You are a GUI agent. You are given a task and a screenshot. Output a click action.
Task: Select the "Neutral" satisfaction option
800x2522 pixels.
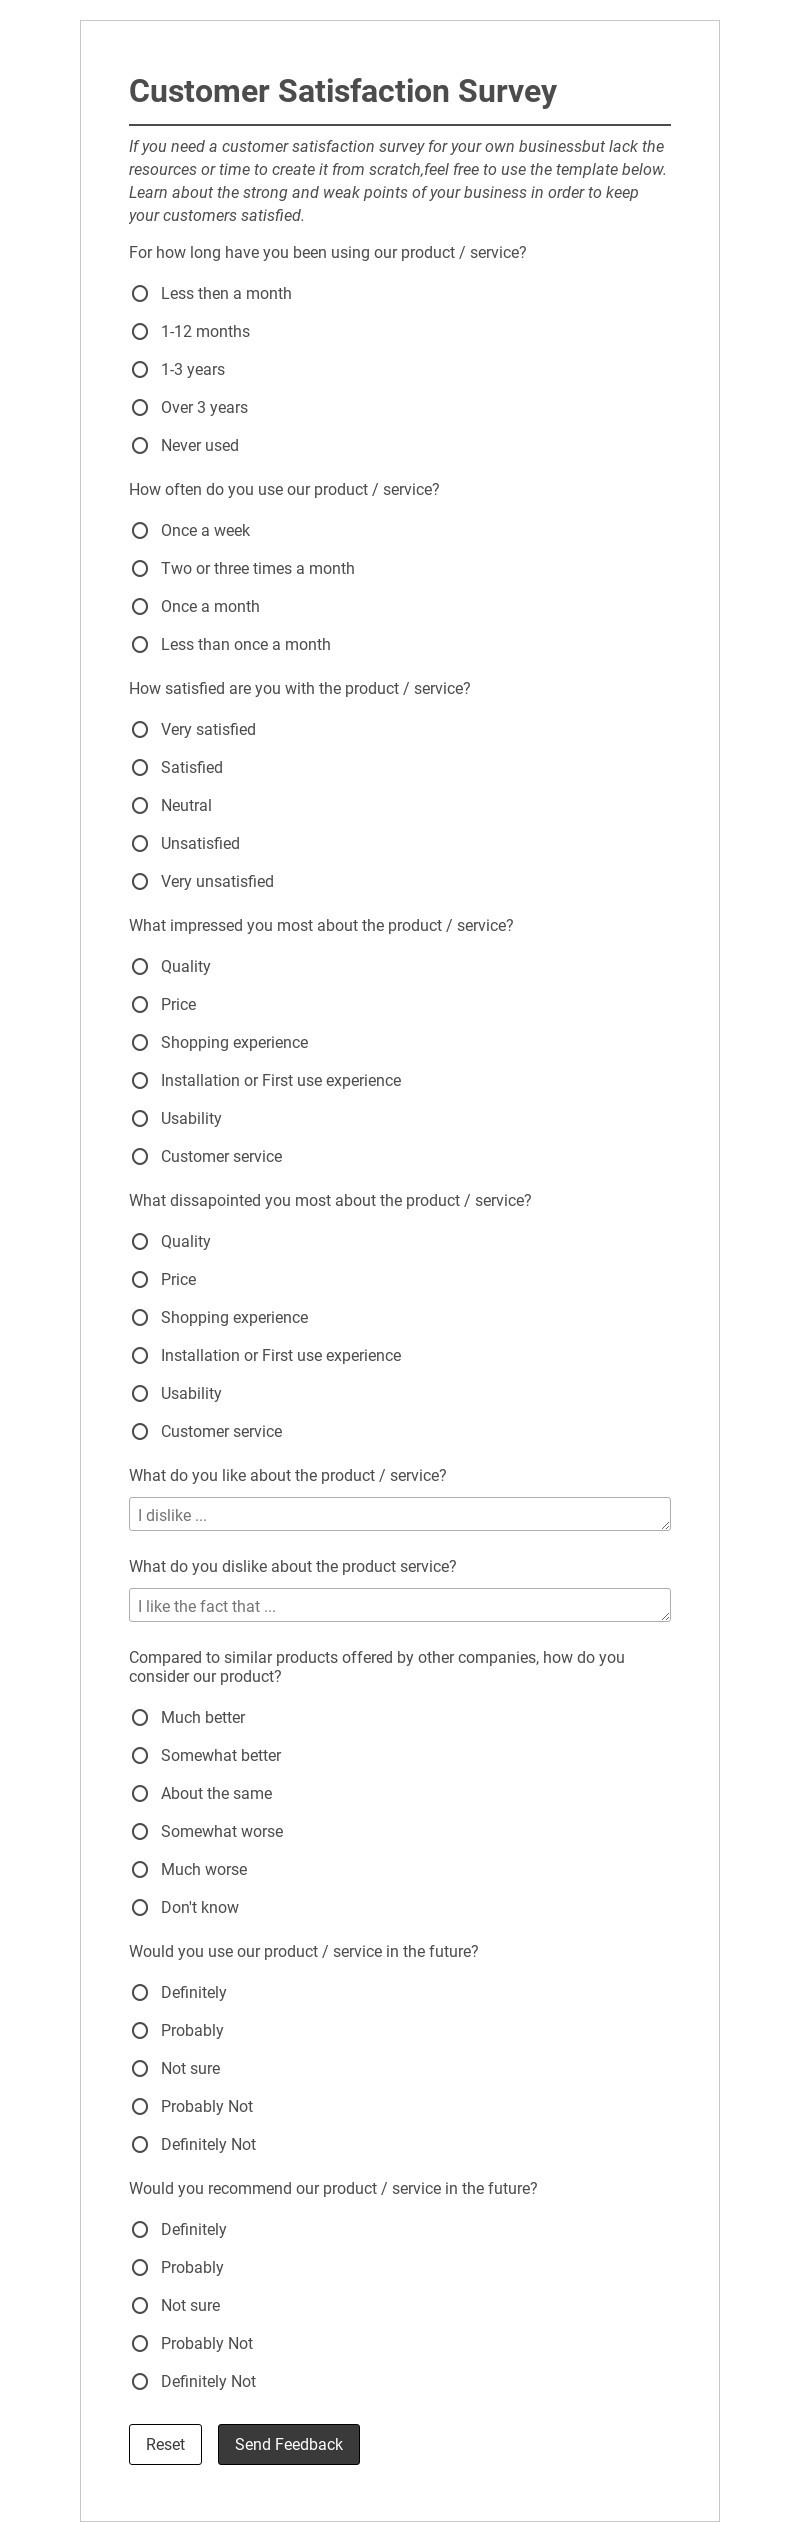coord(140,806)
